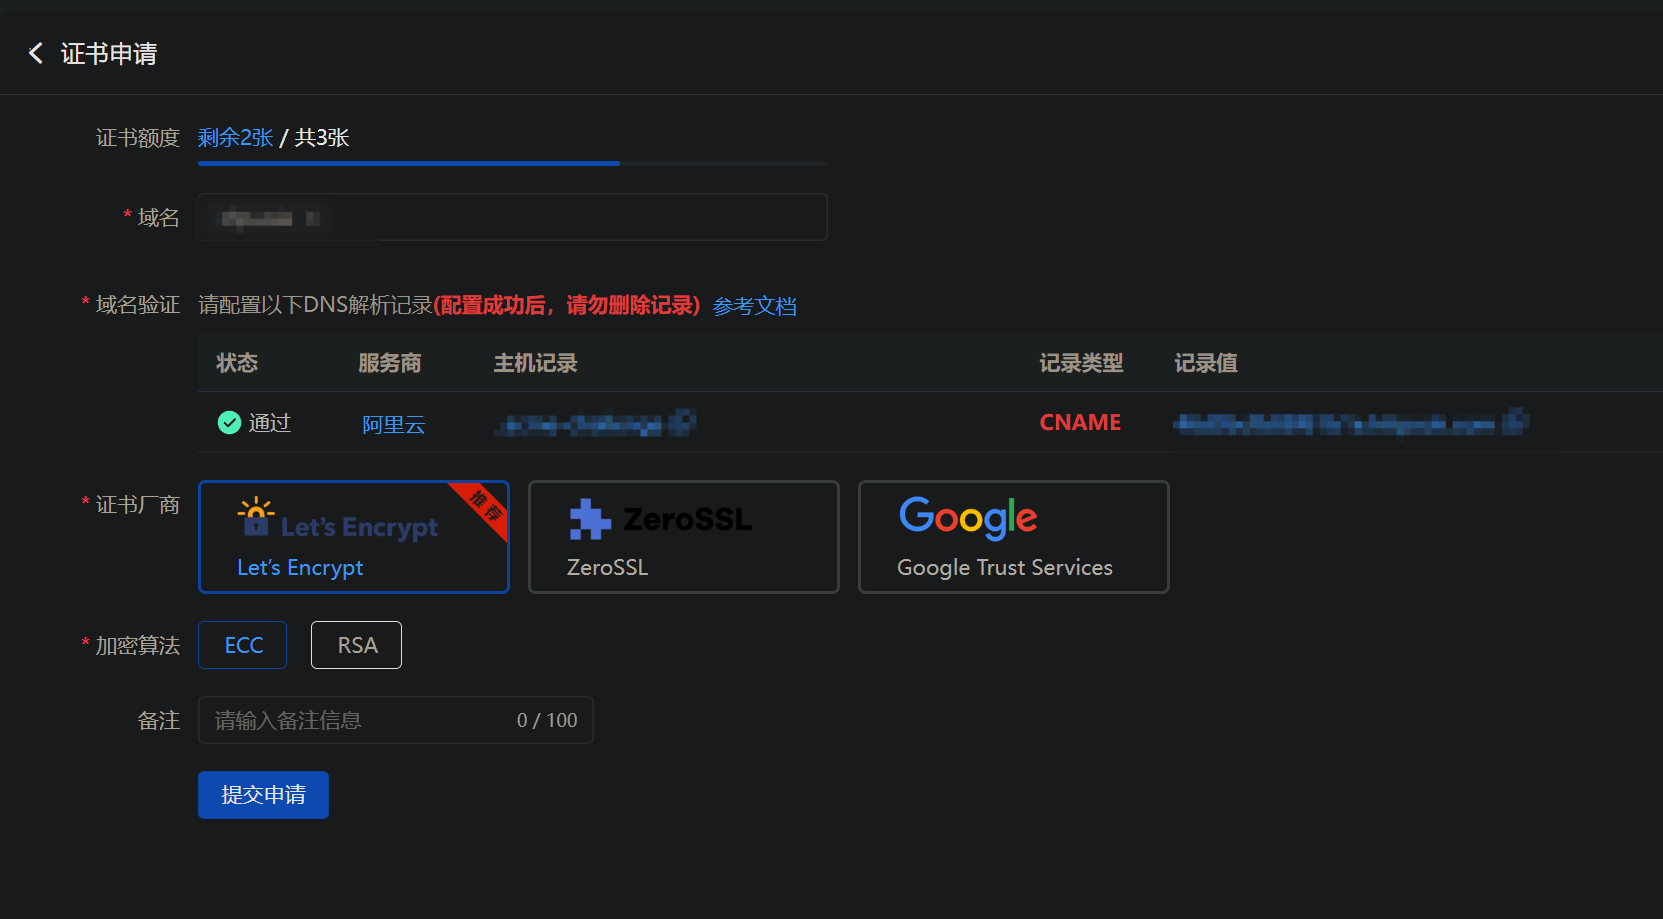Open the 剩余2张 quota link
This screenshot has height=919, width=1663.
point(235,137)
